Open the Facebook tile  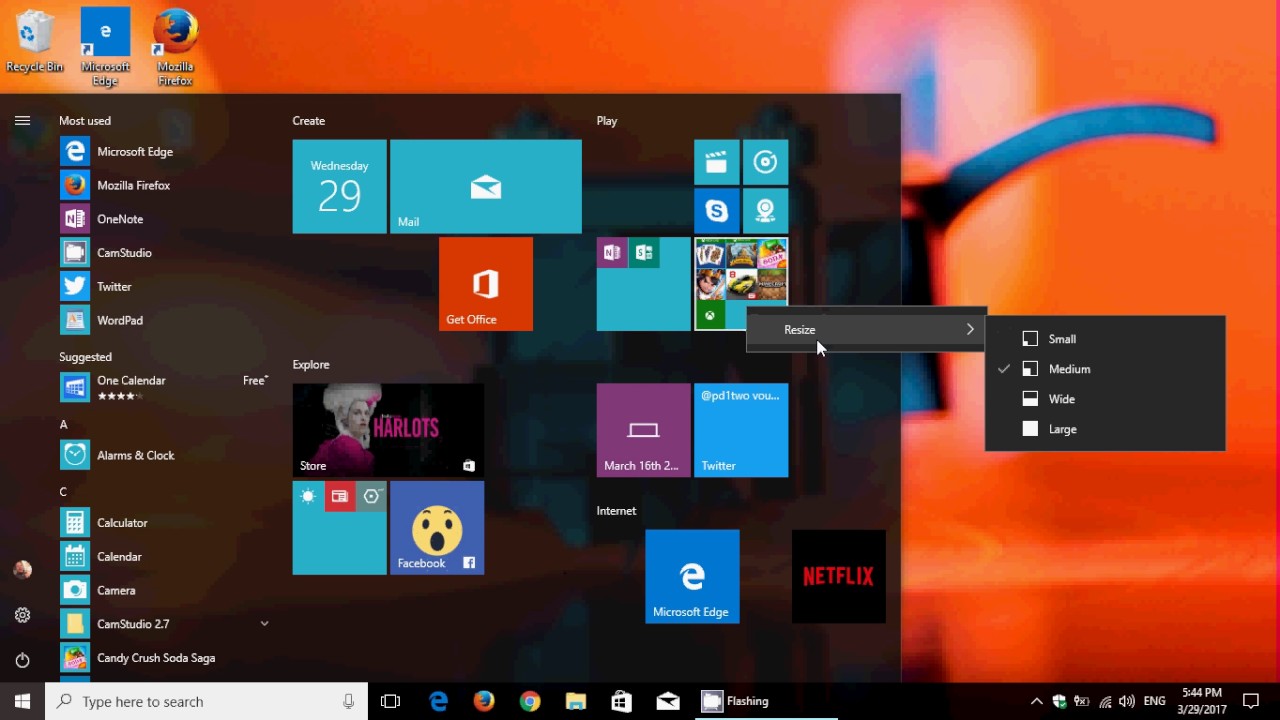(437, 528)
